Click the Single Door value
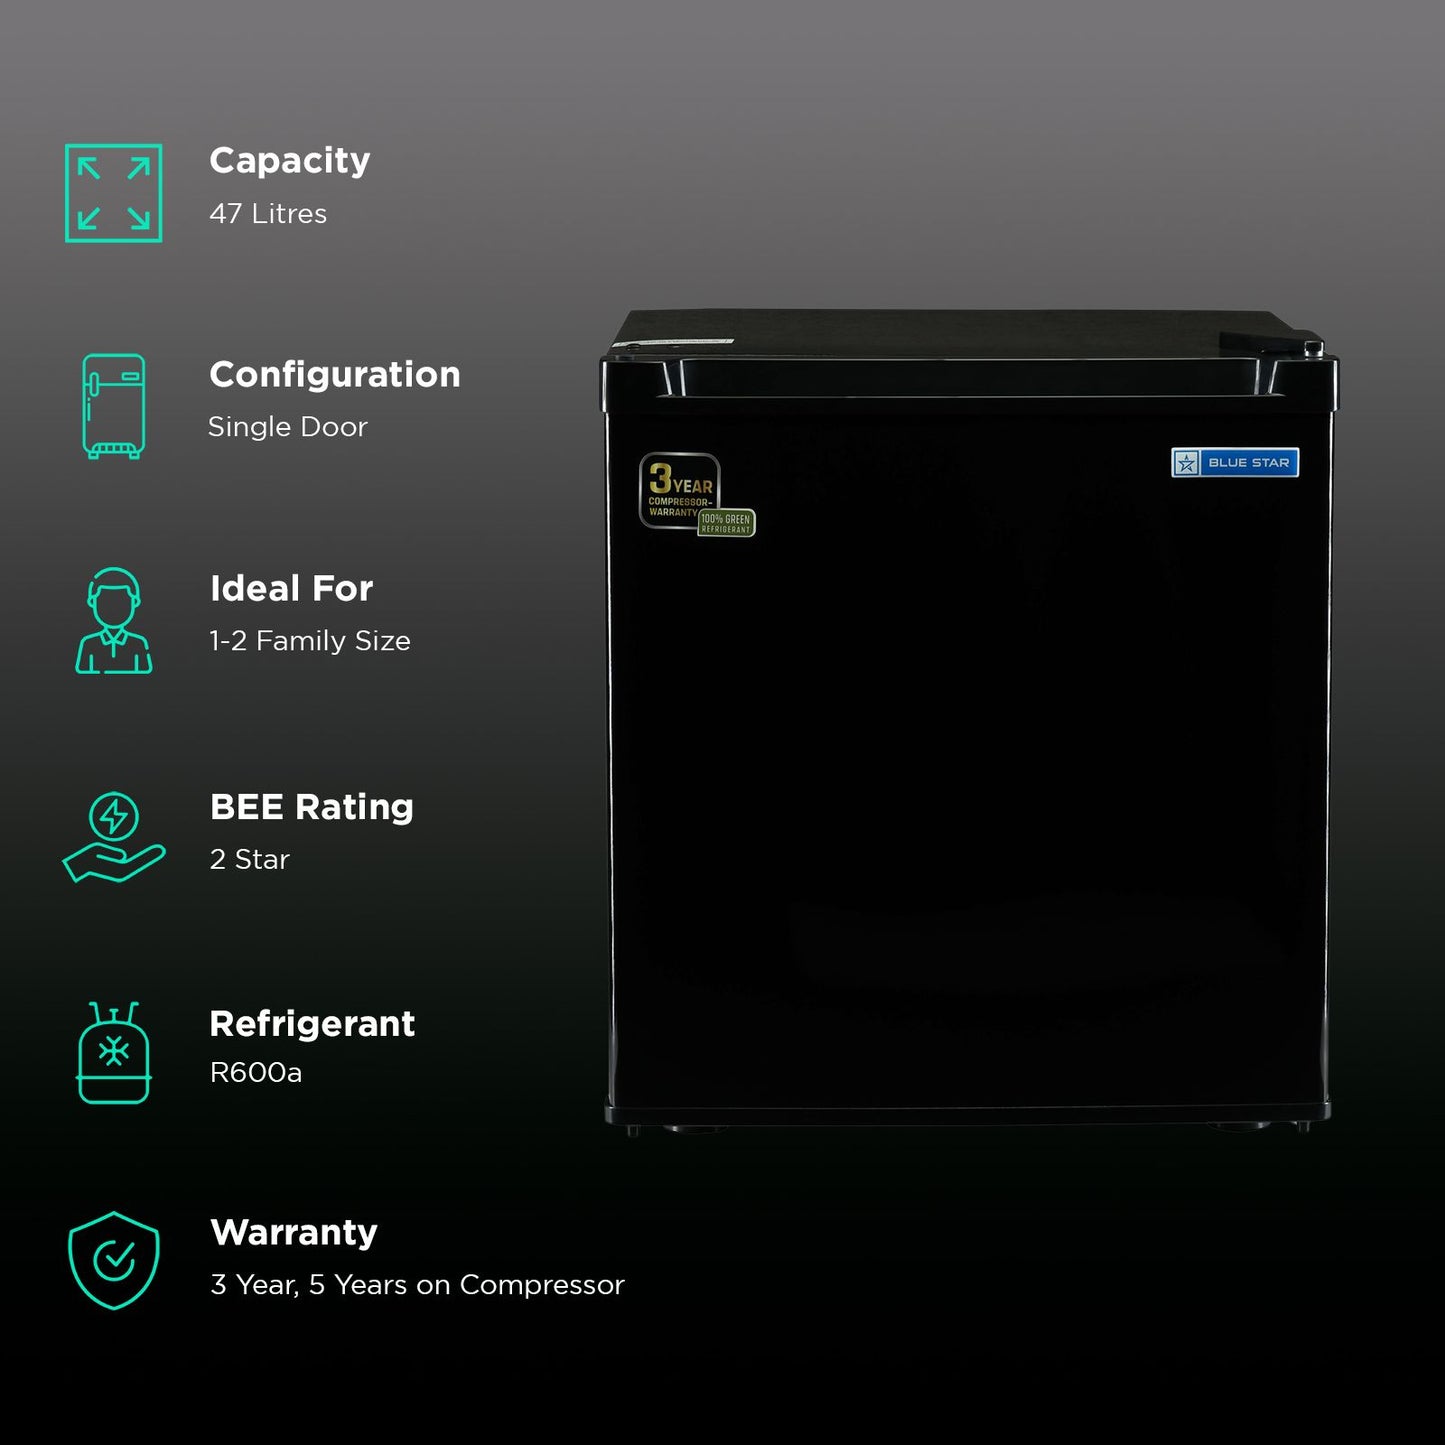Viewport: 1445px width, 1445px height. 288,427
